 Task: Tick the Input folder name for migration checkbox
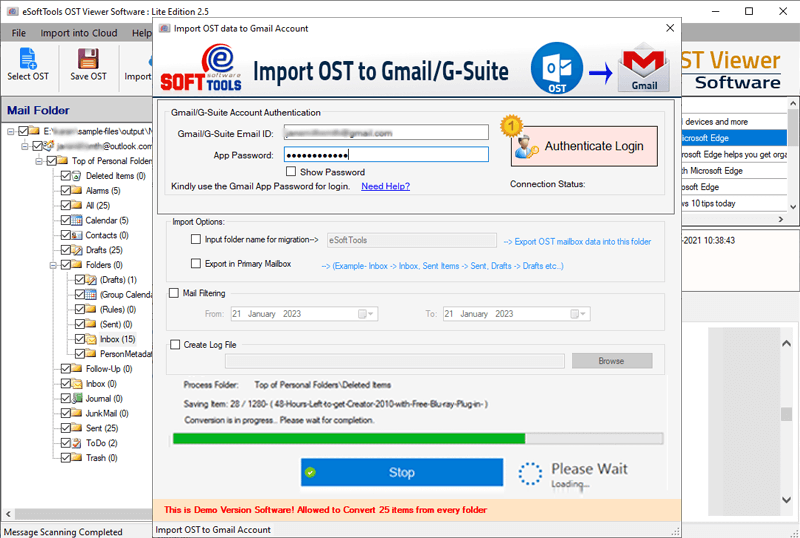[195, 239]
